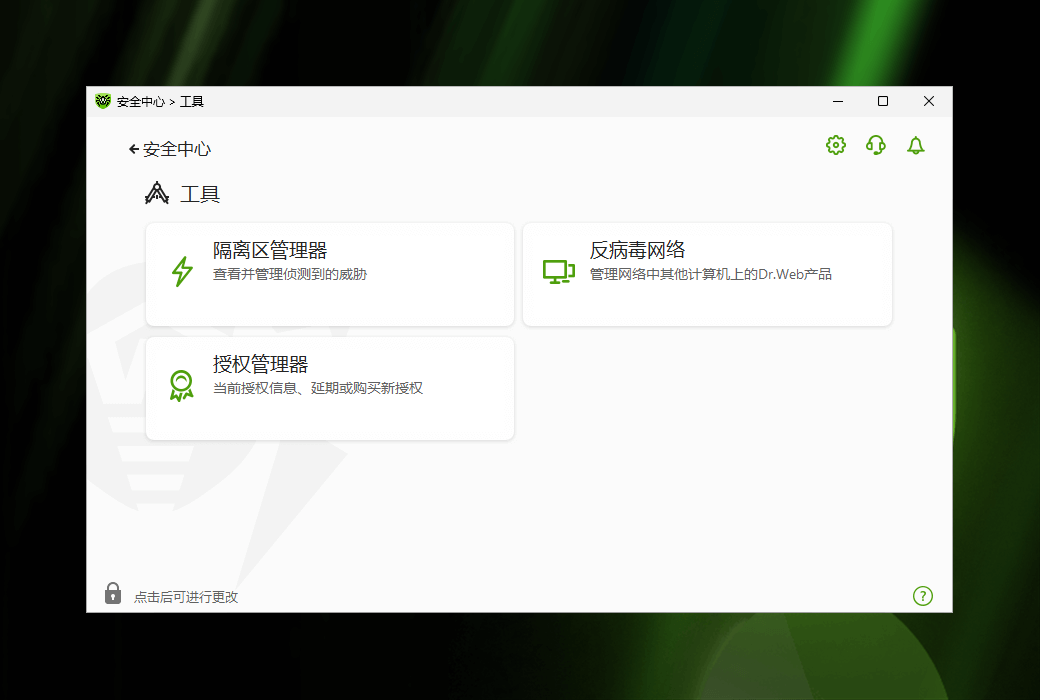Click the help question mark icon

coord(923,596)
